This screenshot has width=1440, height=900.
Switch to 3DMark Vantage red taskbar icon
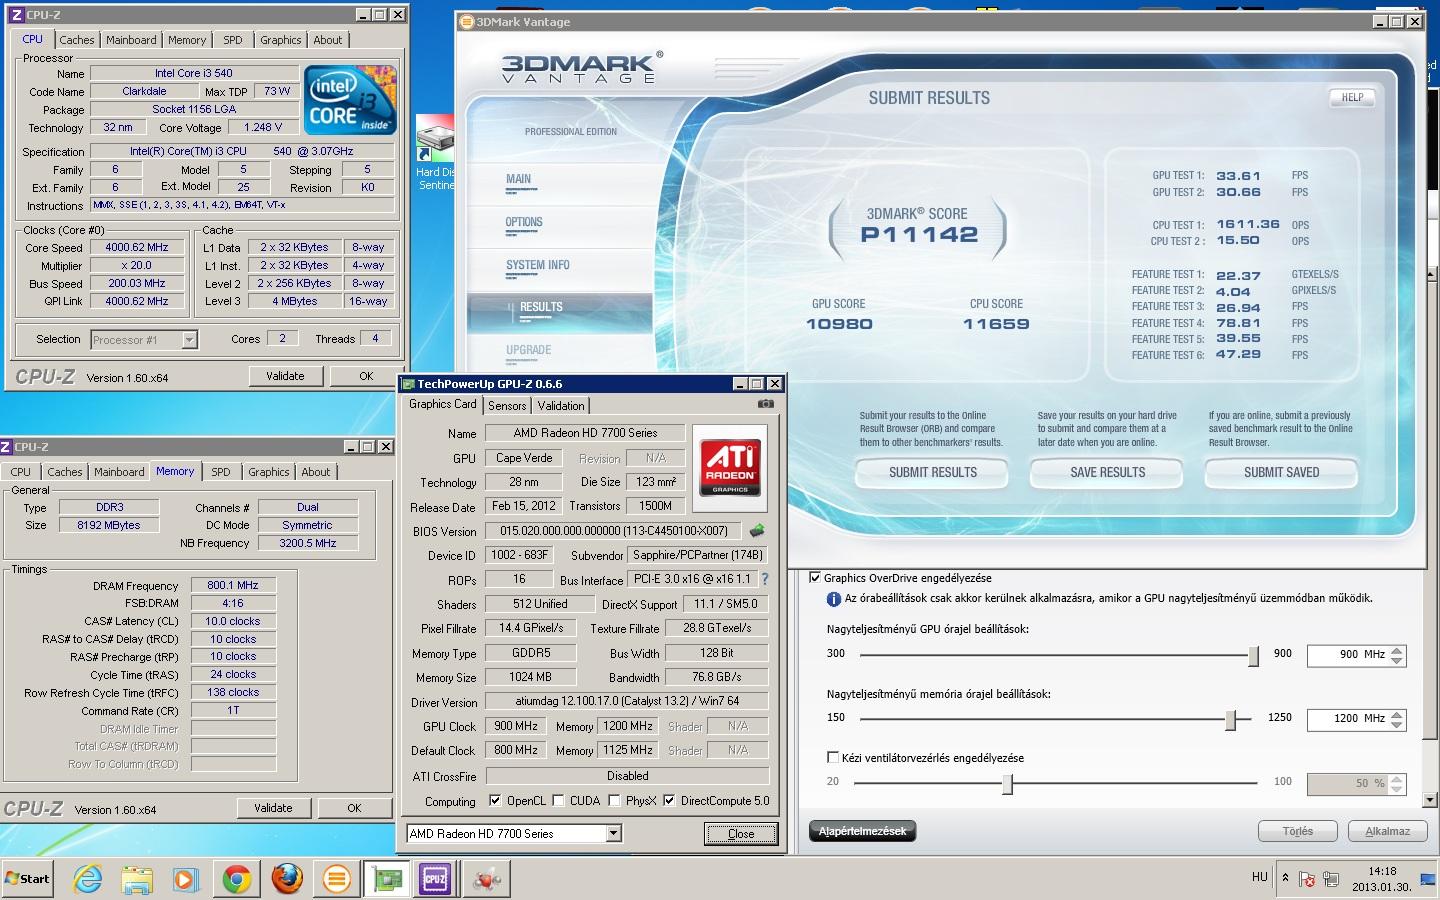pyautogui.click(x=486, y=879)
